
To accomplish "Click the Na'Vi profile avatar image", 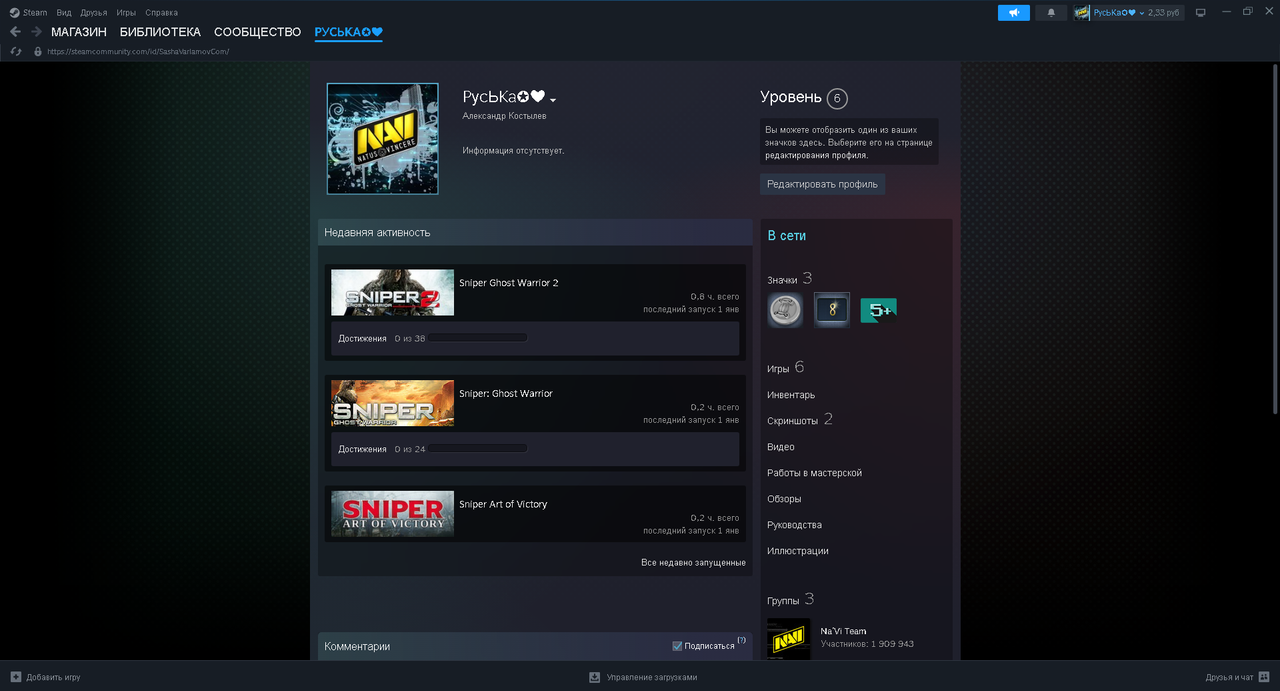I will (383, 138).
